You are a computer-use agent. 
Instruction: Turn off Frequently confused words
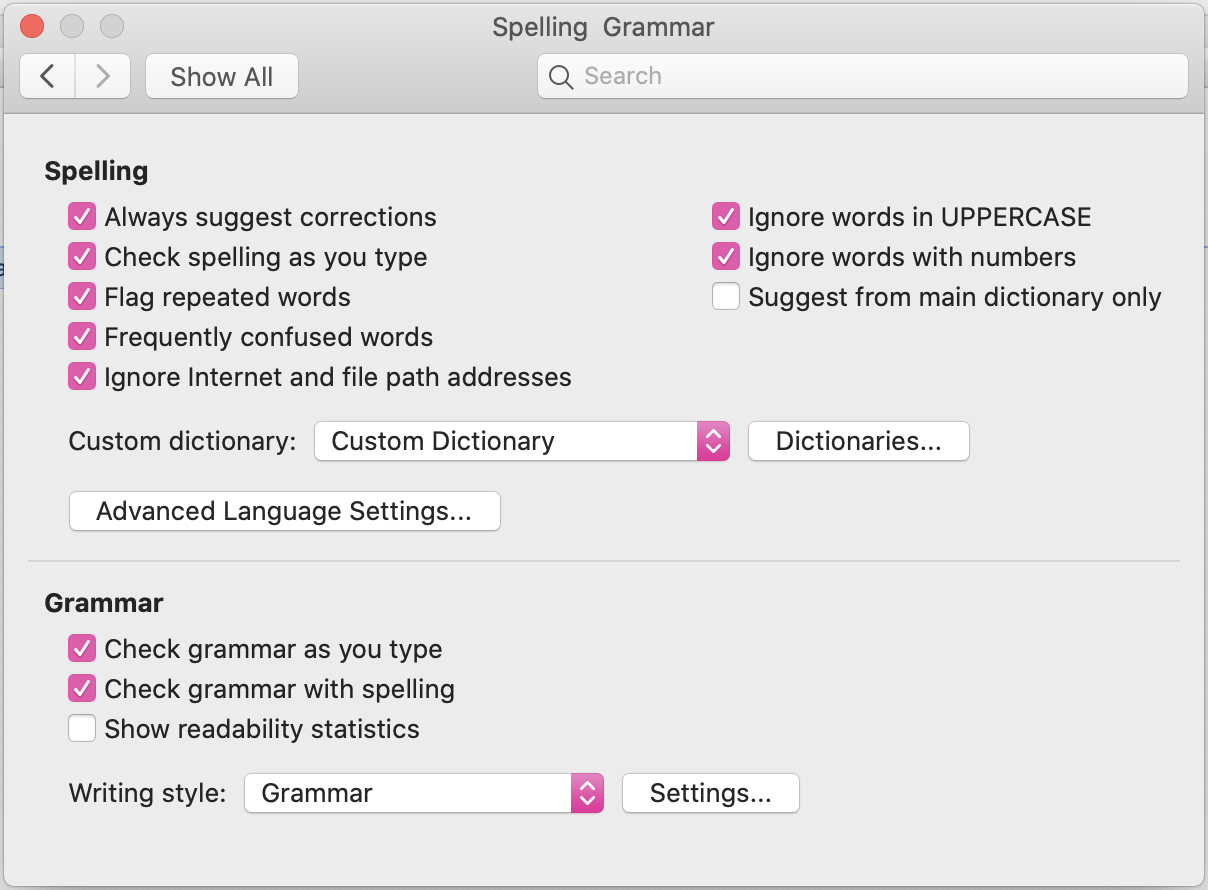pyautogui.click(x=82, y=337)
